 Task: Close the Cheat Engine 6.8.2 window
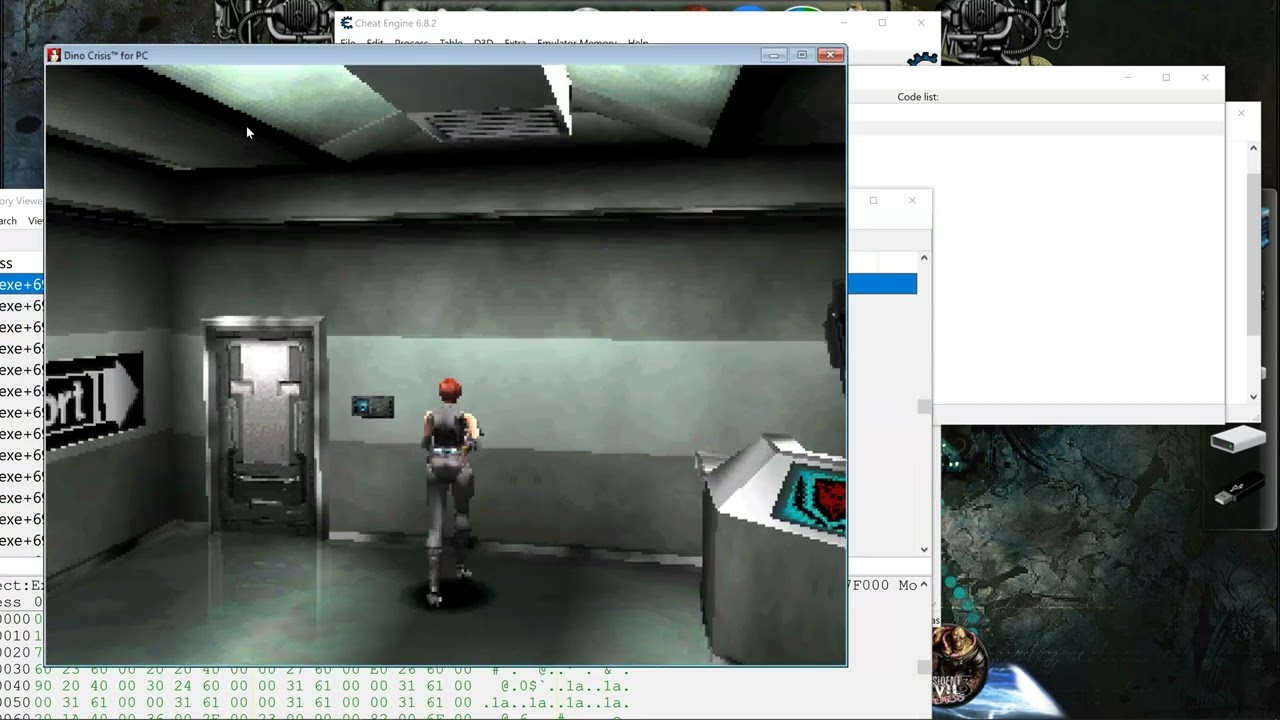click(921, 23)
